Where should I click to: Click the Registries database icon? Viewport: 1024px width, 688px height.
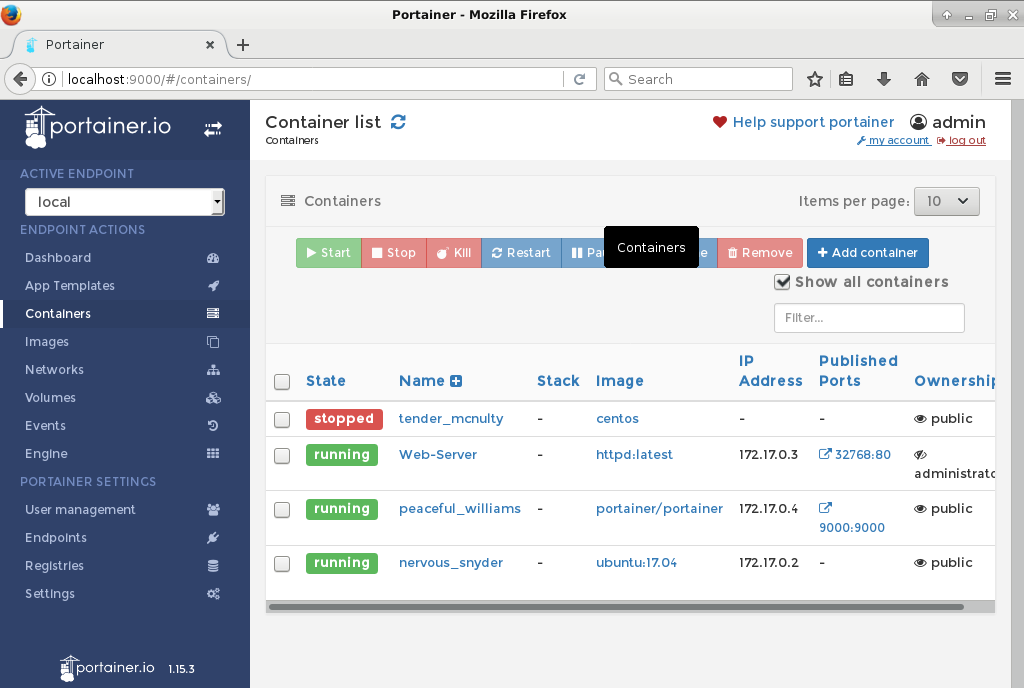tap(213, 566)
